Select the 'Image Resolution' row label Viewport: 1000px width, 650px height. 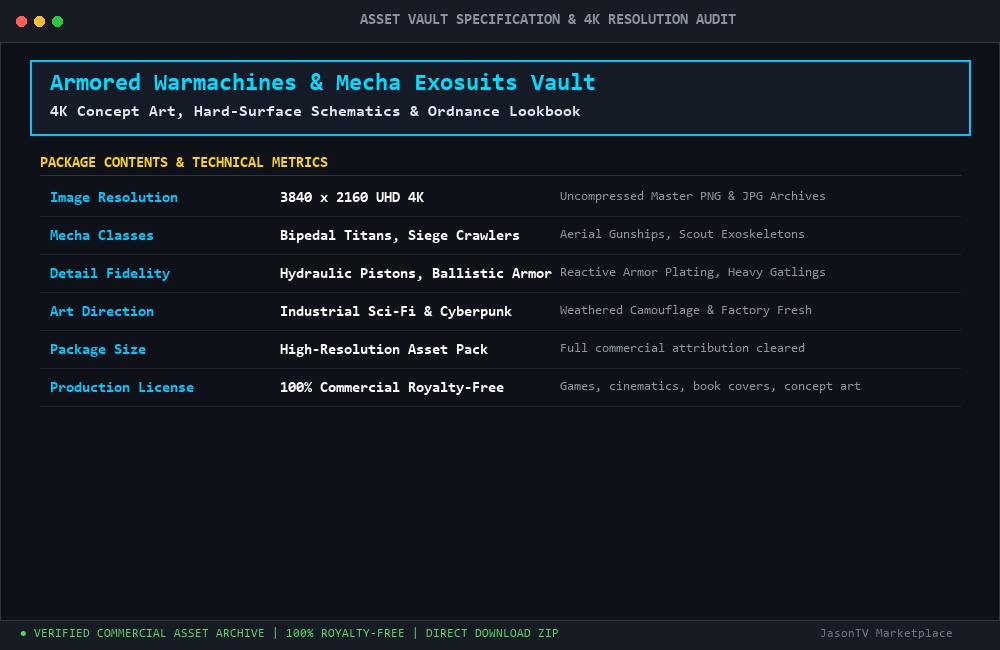click(x=114, y=198)
